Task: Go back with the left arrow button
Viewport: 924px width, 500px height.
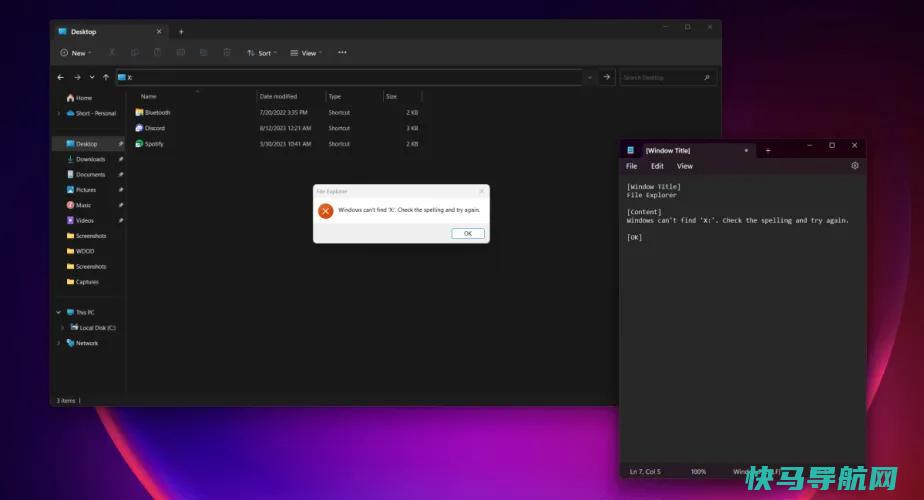Action: [x=60, y=77]
